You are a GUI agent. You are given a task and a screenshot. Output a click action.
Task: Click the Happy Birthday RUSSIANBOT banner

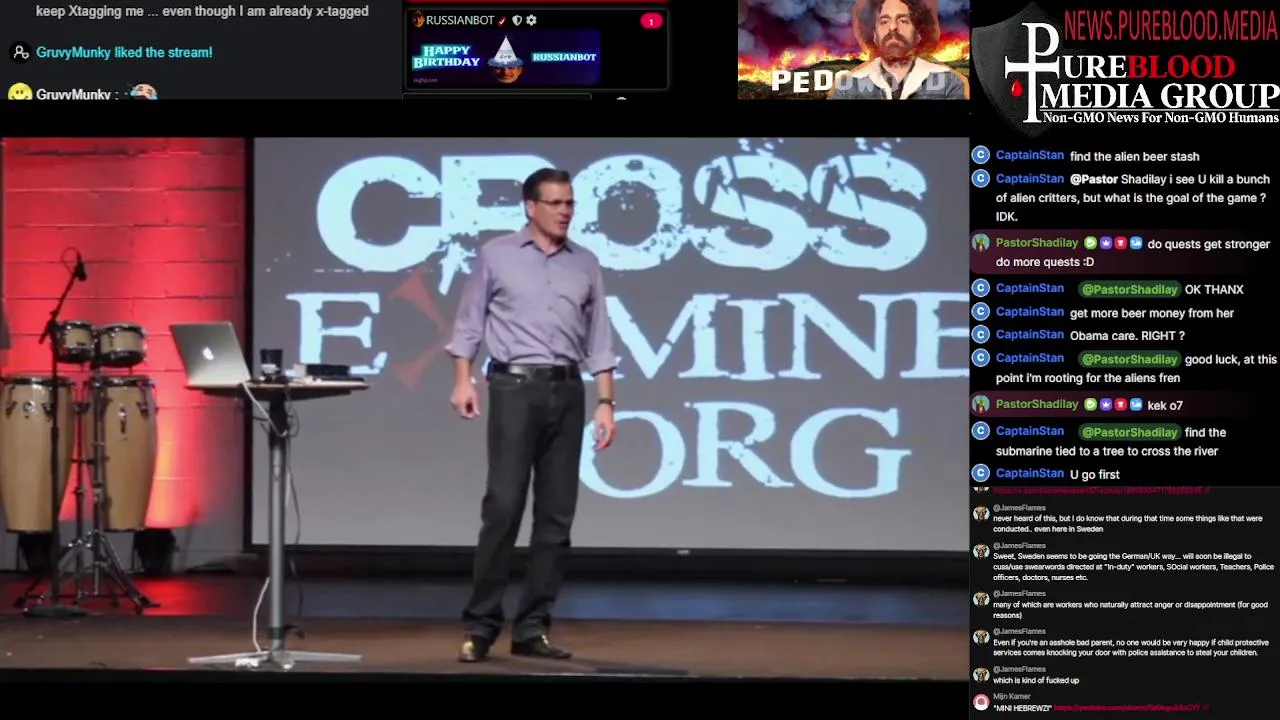pos(505,57)
